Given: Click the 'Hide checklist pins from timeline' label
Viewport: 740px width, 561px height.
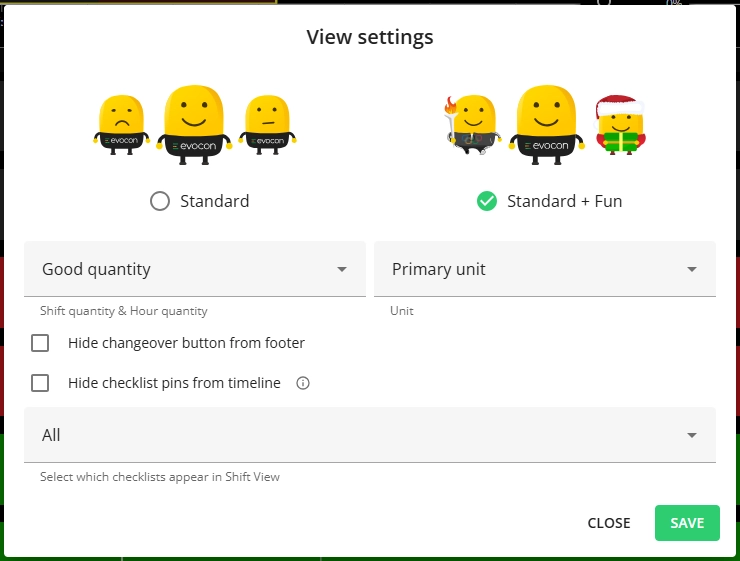Looking at the screenshot, I should click(174, 383).
